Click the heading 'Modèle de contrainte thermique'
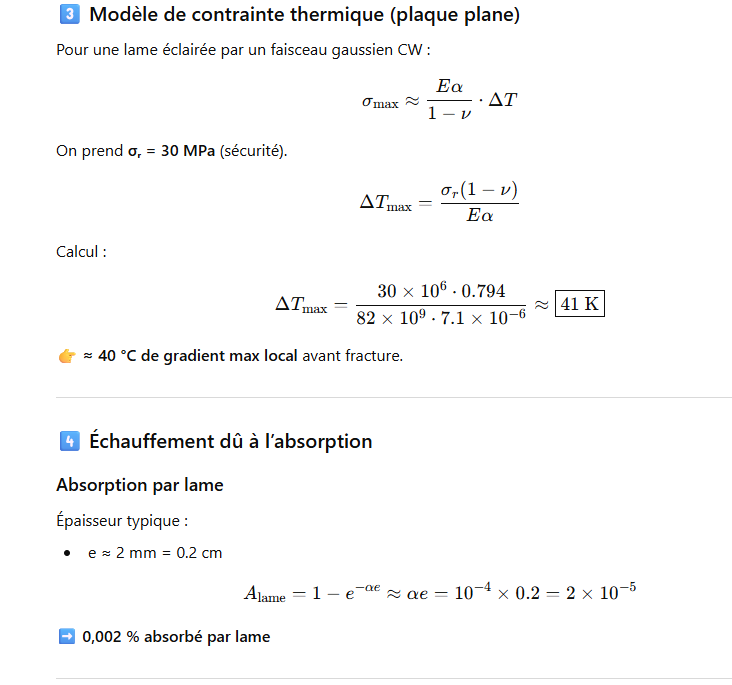 point(304,15)
